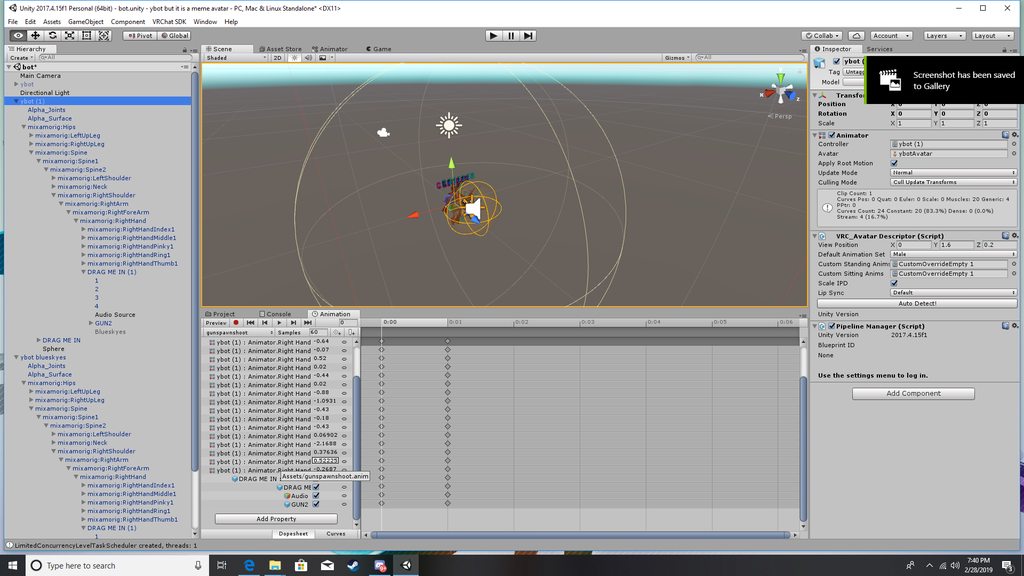1024x576 pixels.
Task: Open the Culling Mode dropdown
Action: tap(953, 182)
